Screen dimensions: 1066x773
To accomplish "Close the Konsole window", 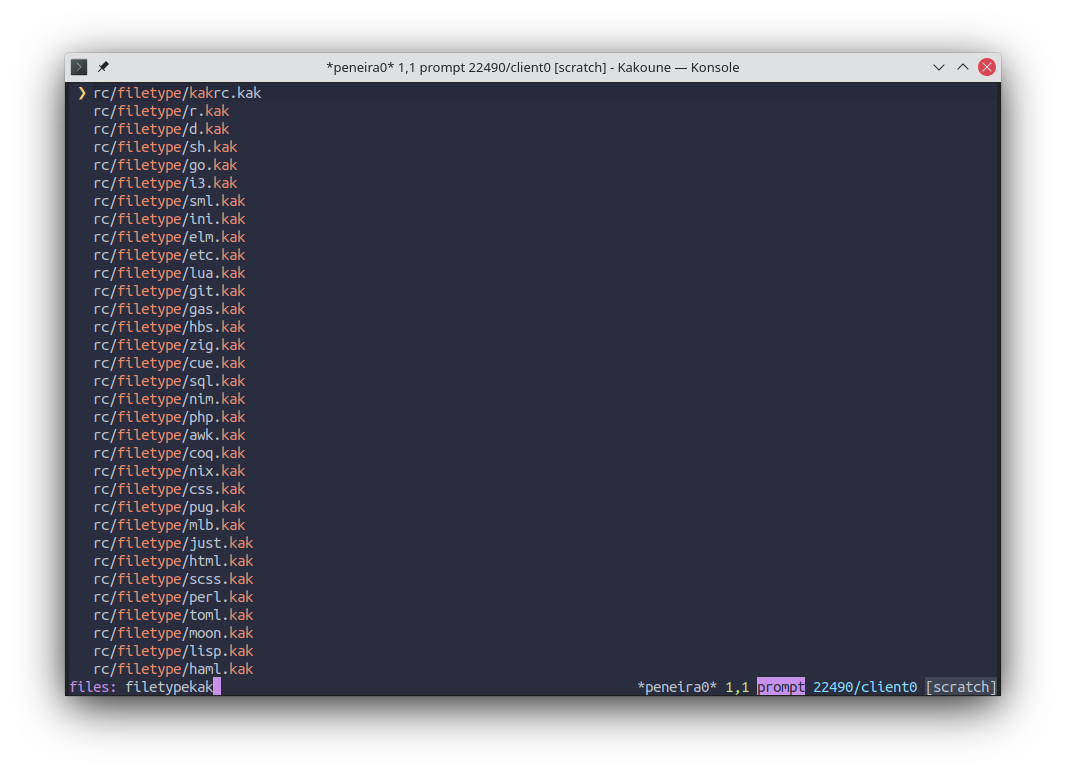I will pos(986,67).
